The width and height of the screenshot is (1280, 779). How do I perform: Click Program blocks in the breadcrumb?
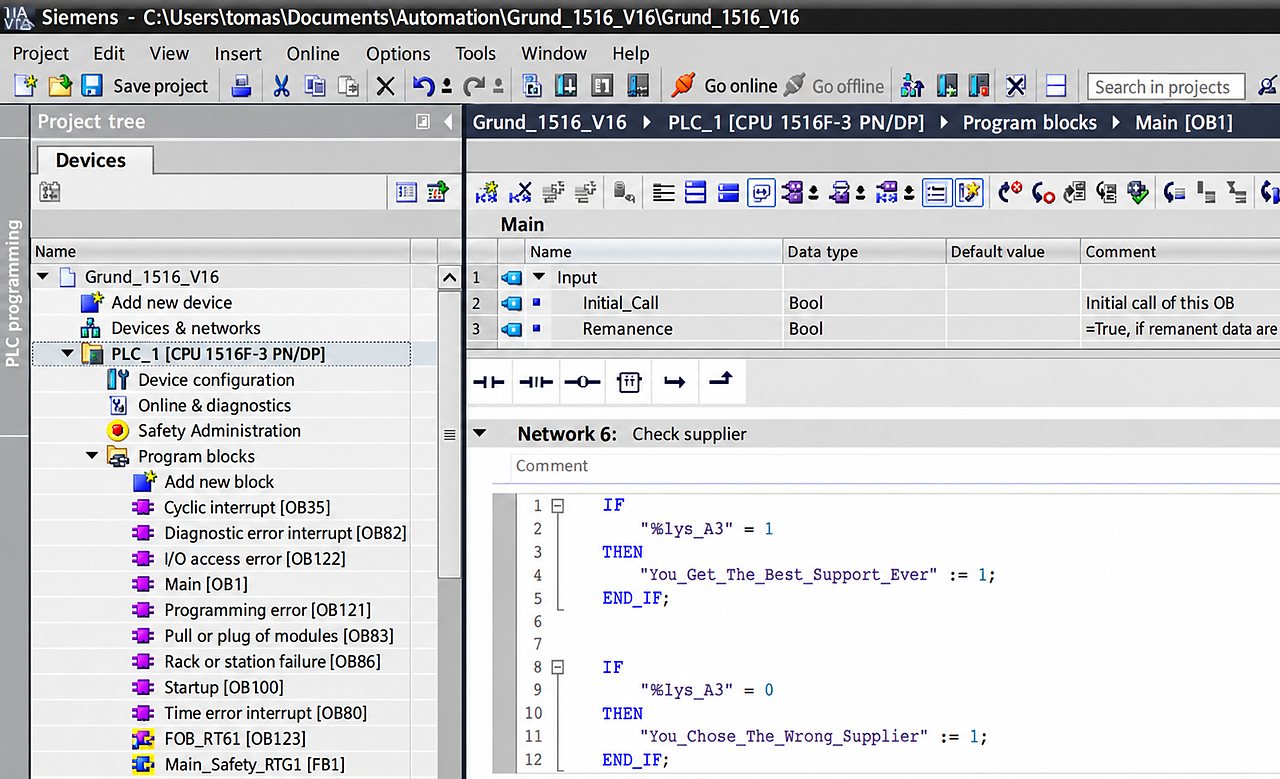point(1030,123)
